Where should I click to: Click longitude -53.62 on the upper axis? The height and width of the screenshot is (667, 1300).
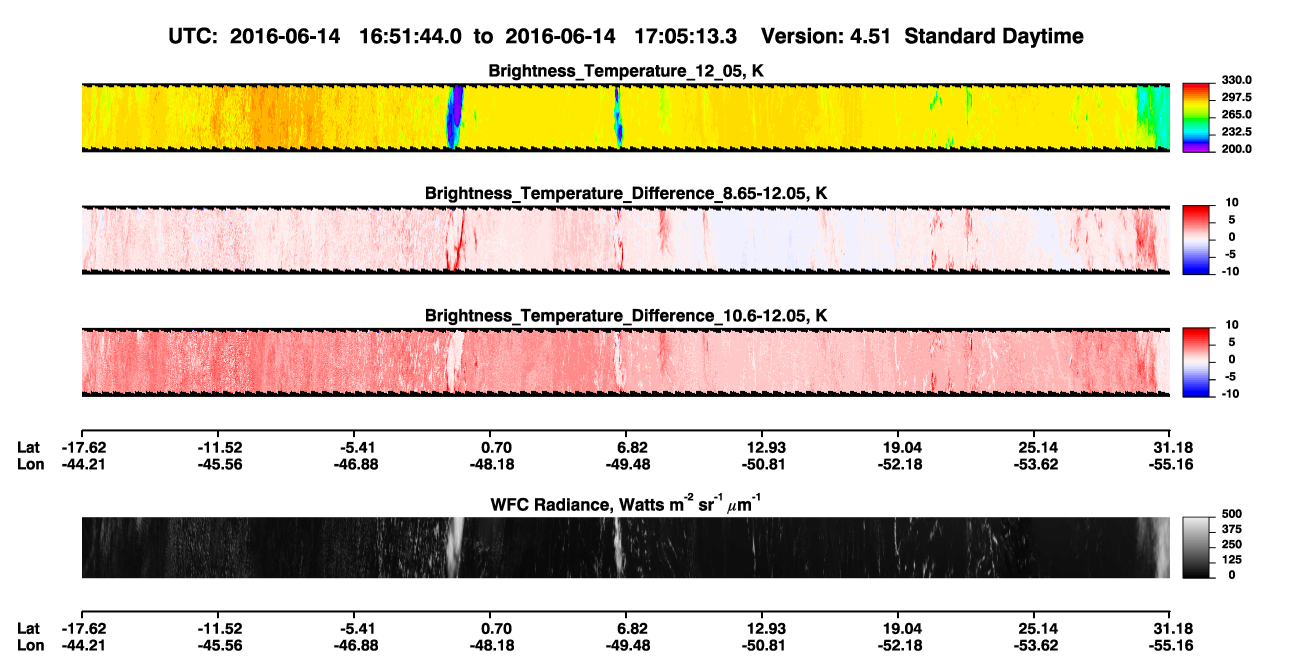(x=1034, y=464)
